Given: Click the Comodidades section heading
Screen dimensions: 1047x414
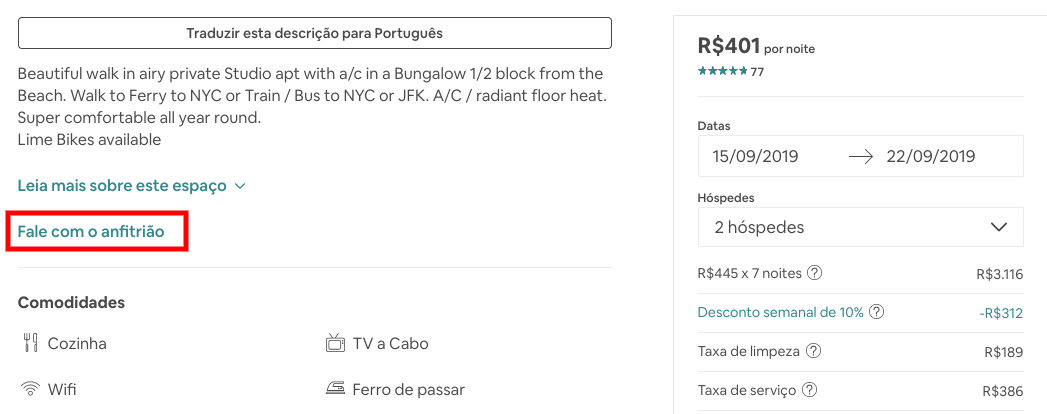Looking at the screenshot, I should (71, 302).
